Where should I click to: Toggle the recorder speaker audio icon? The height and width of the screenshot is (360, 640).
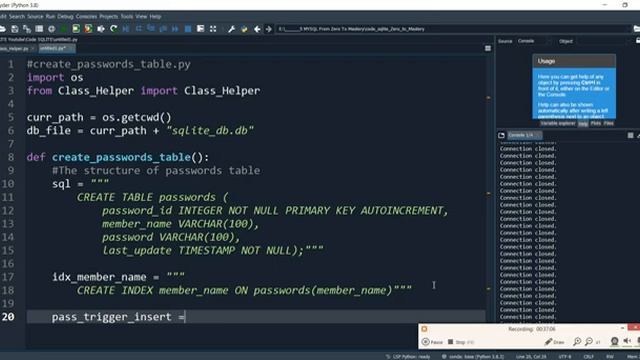click(x=627, y=342)
